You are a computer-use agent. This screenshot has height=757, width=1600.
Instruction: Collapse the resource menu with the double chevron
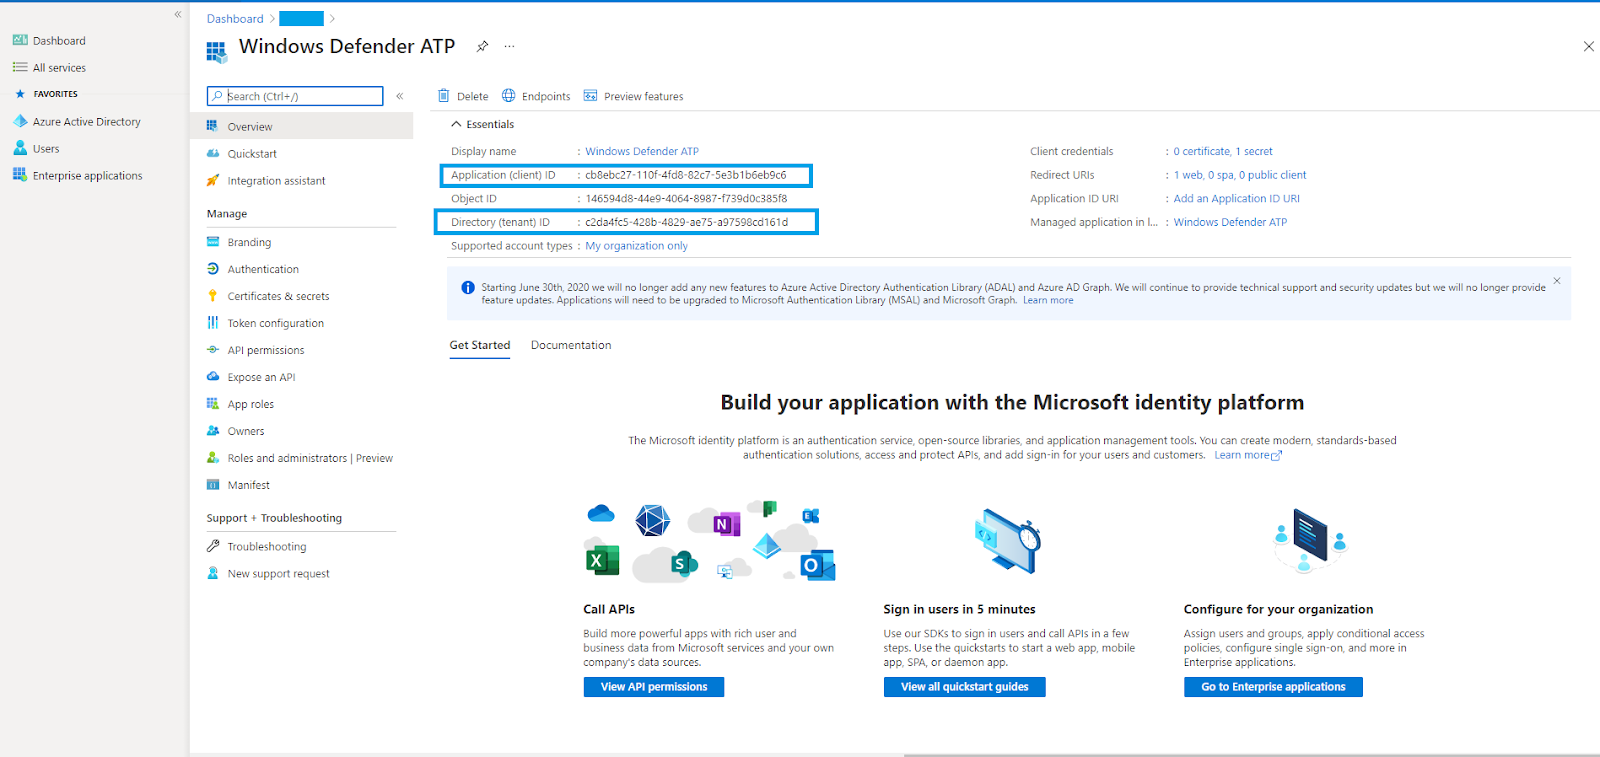[399, 96]
